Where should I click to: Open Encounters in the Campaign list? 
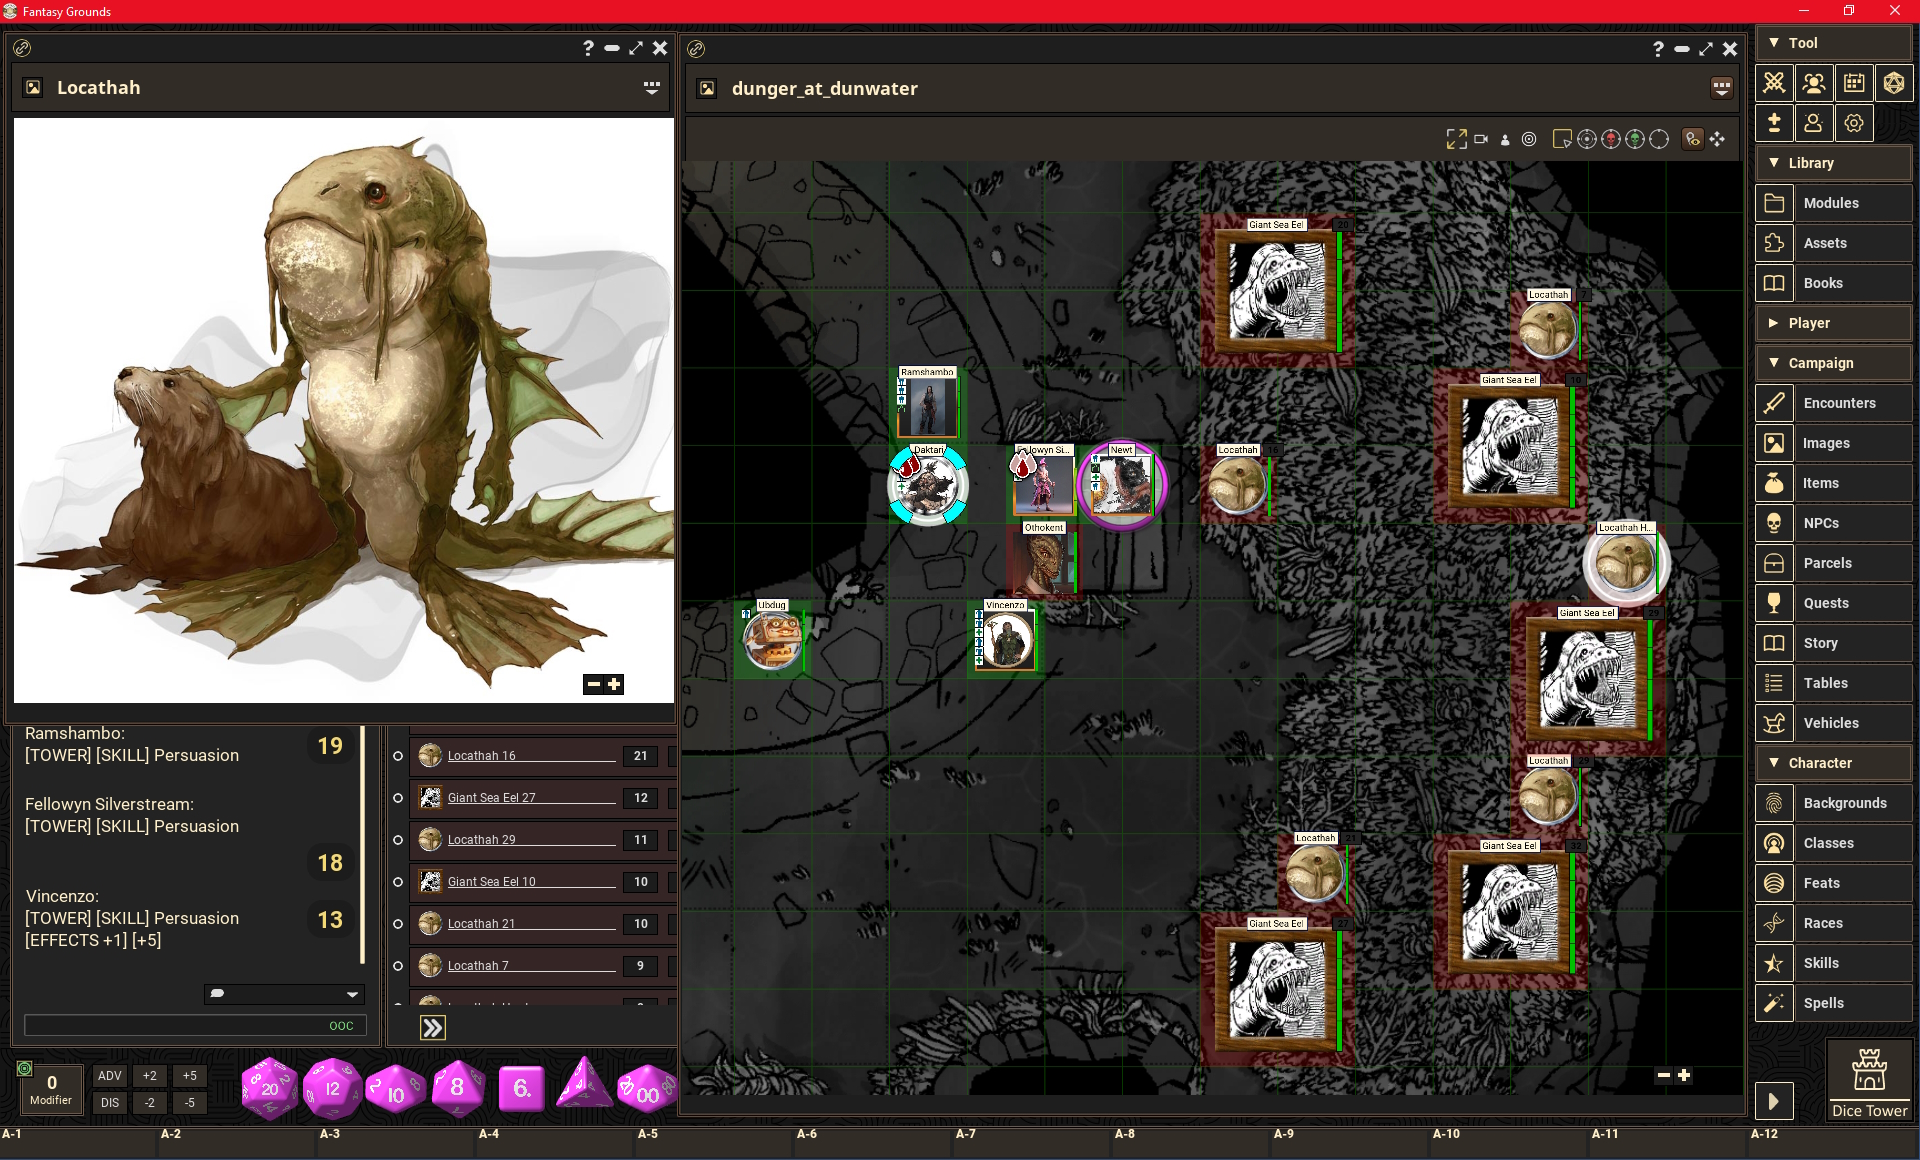click(1834, 403)
